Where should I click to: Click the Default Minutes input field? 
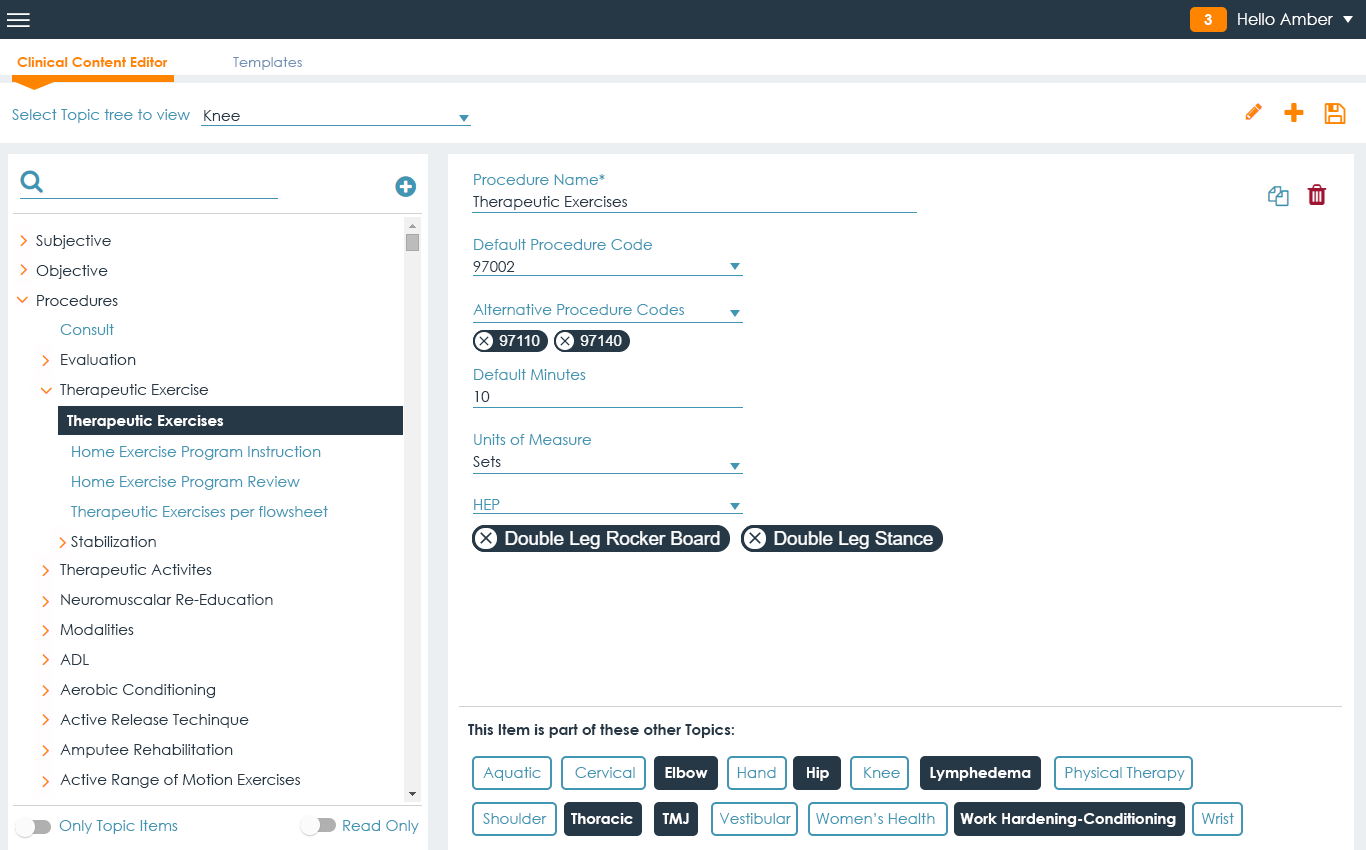[x=607, y=397]
